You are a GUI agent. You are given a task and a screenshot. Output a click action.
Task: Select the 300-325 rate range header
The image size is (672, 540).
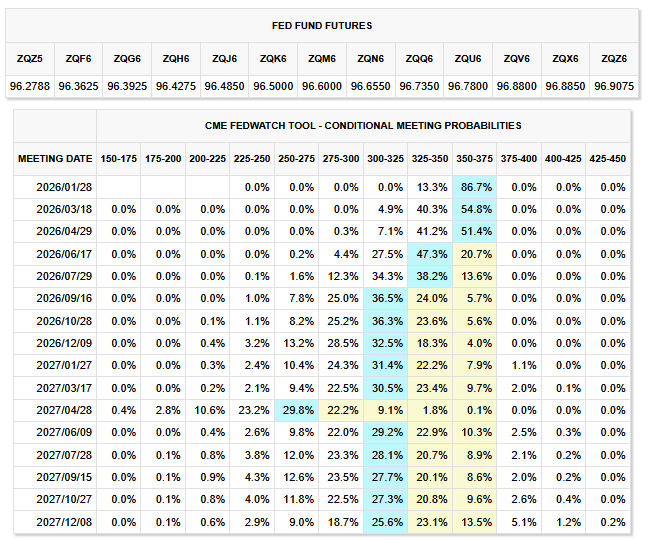pos(385,158)
